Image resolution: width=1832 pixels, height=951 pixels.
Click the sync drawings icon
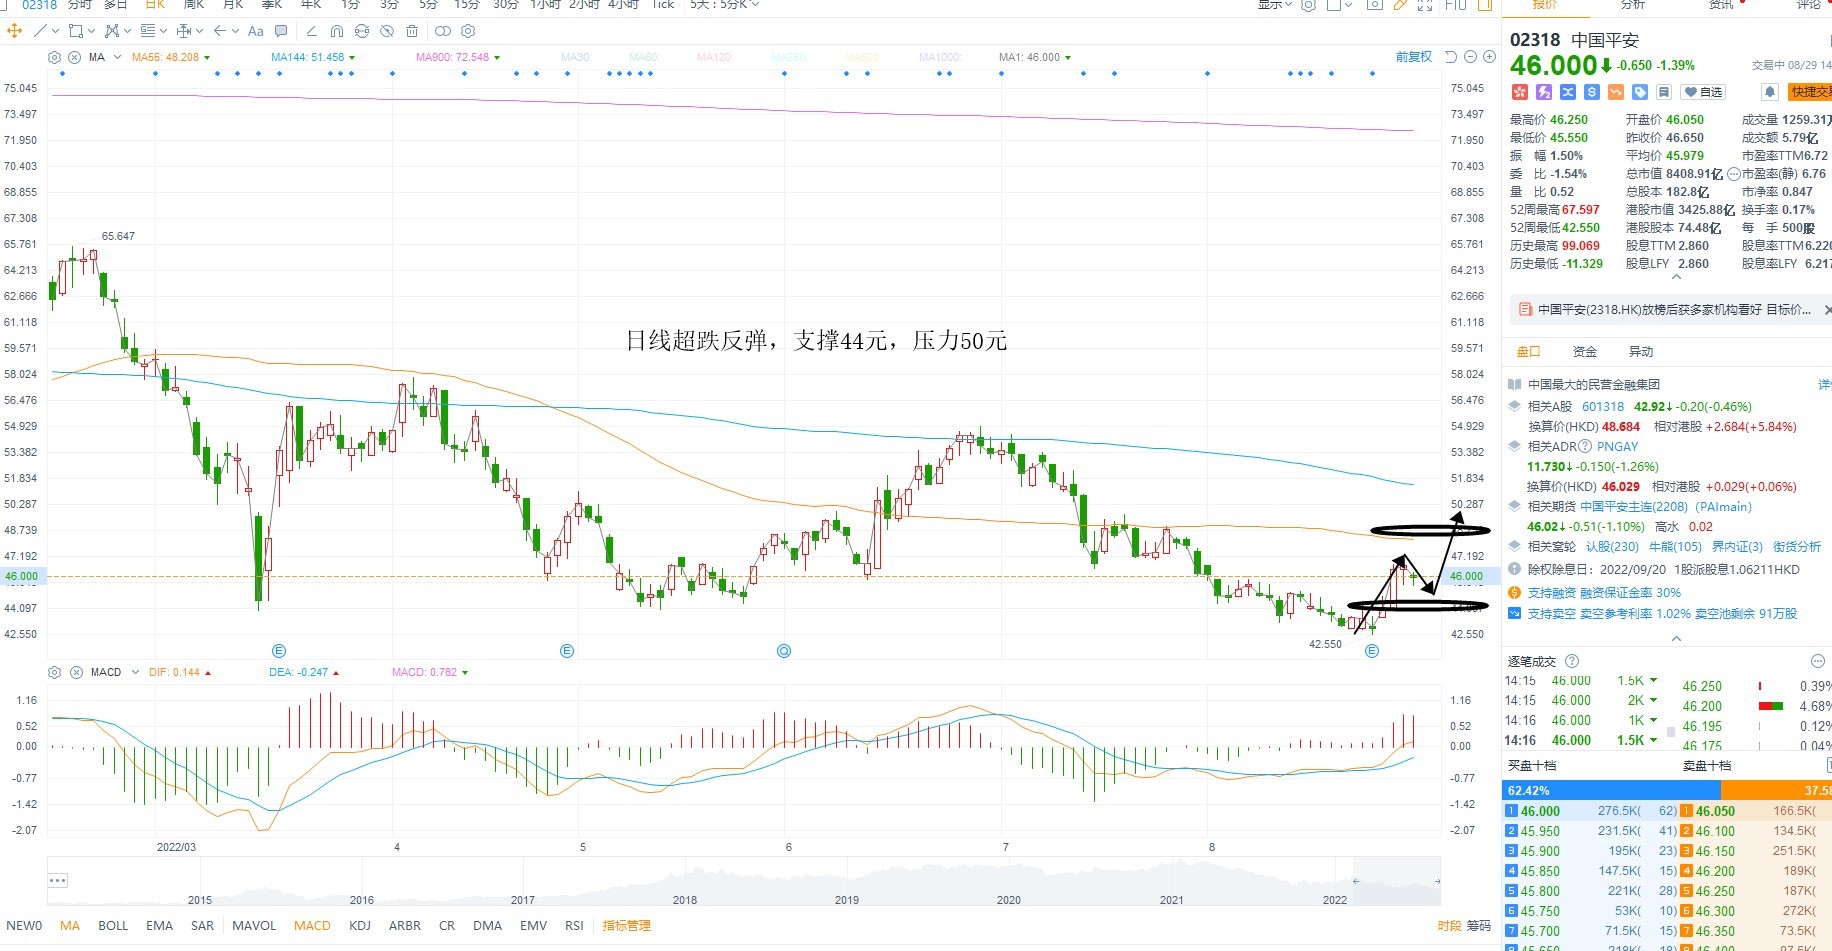coord(362,31)
